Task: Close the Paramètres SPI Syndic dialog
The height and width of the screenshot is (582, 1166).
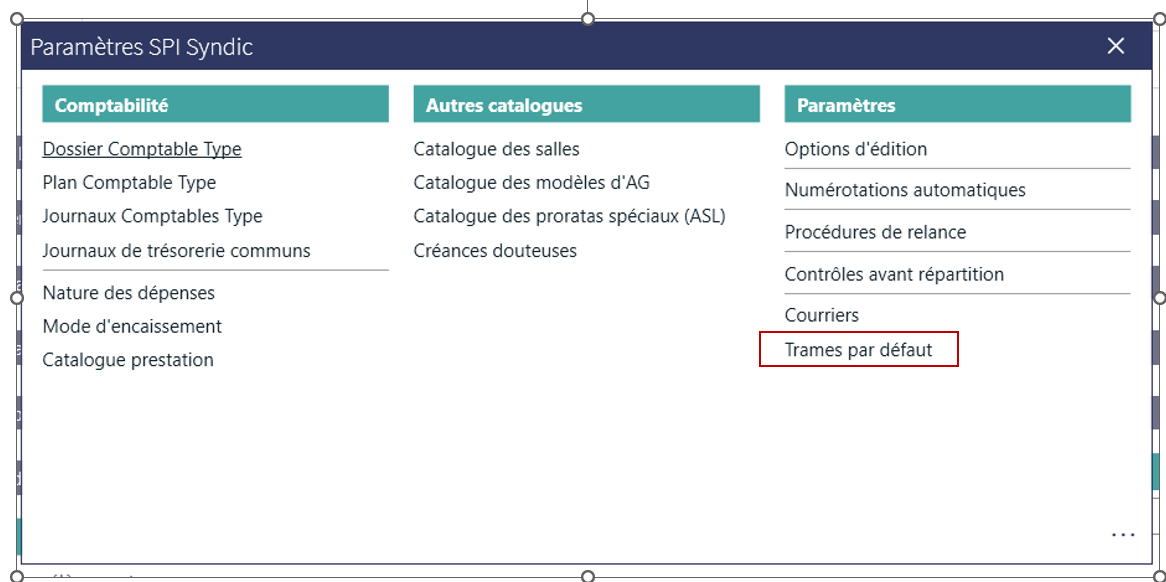Action: tap(1116, 46)
